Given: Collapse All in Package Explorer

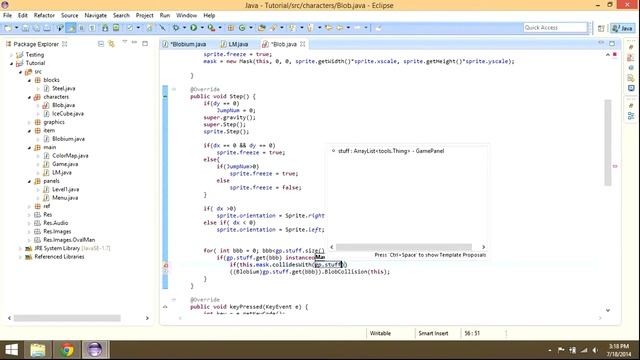Looking at the screenshot, I should pos(101,44).
